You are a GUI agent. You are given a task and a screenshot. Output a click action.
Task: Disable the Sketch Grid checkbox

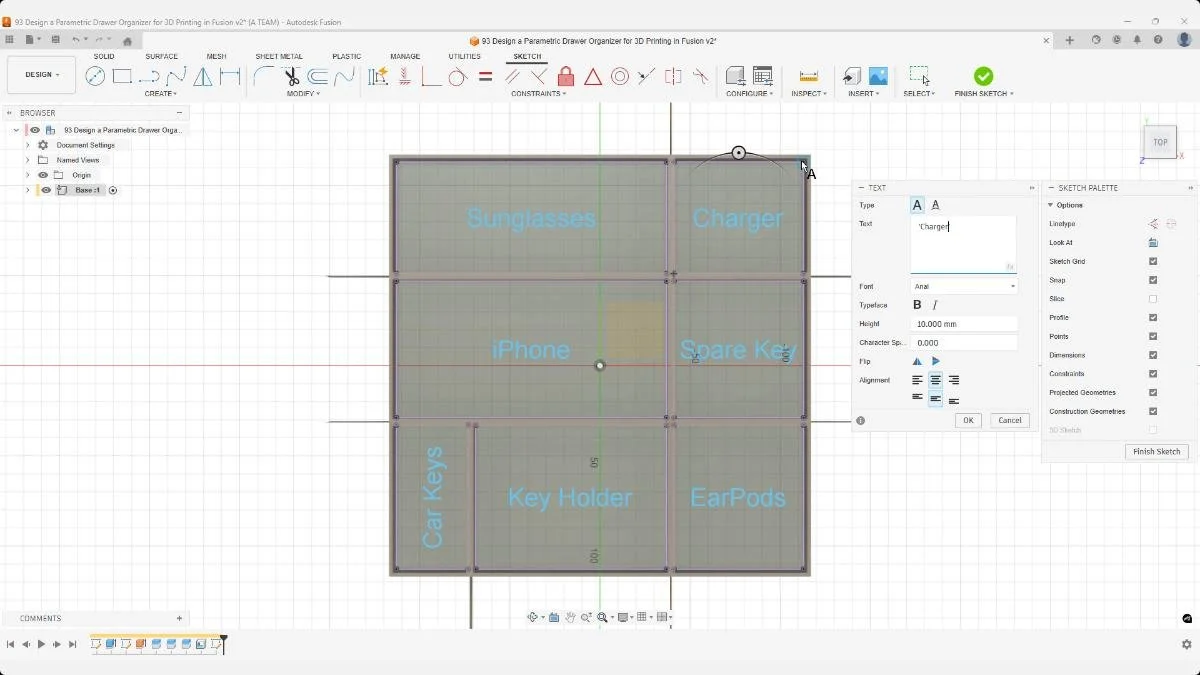pos(1153,261)
